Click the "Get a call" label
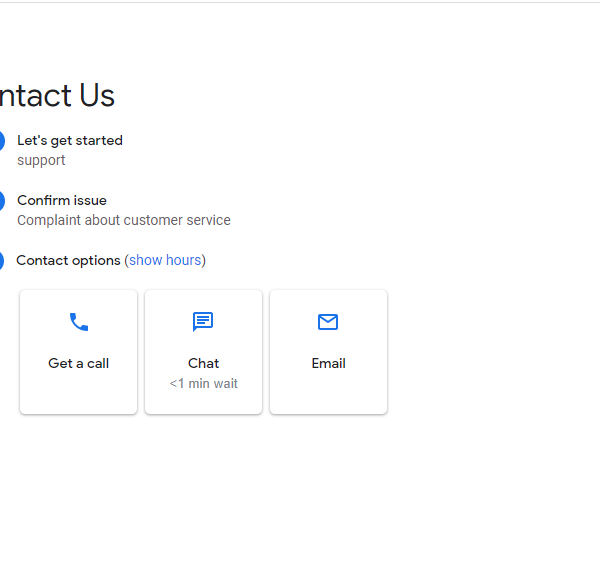Screen dimensions: 600x579 click(x=78, y=363)
